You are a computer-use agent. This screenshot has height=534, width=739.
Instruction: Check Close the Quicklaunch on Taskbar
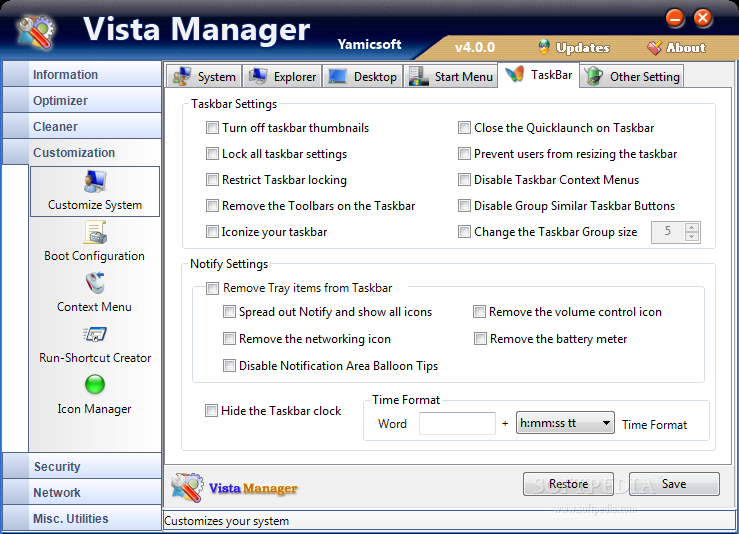(x=464, y=128)
